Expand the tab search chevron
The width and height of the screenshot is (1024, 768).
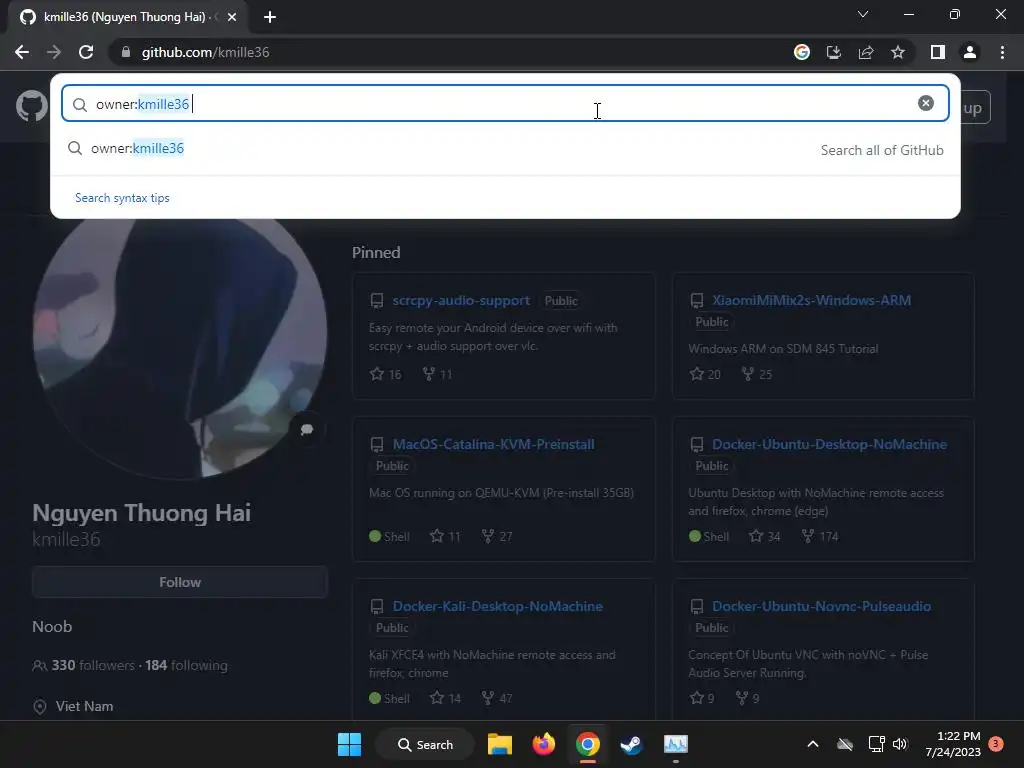(863, 14)
